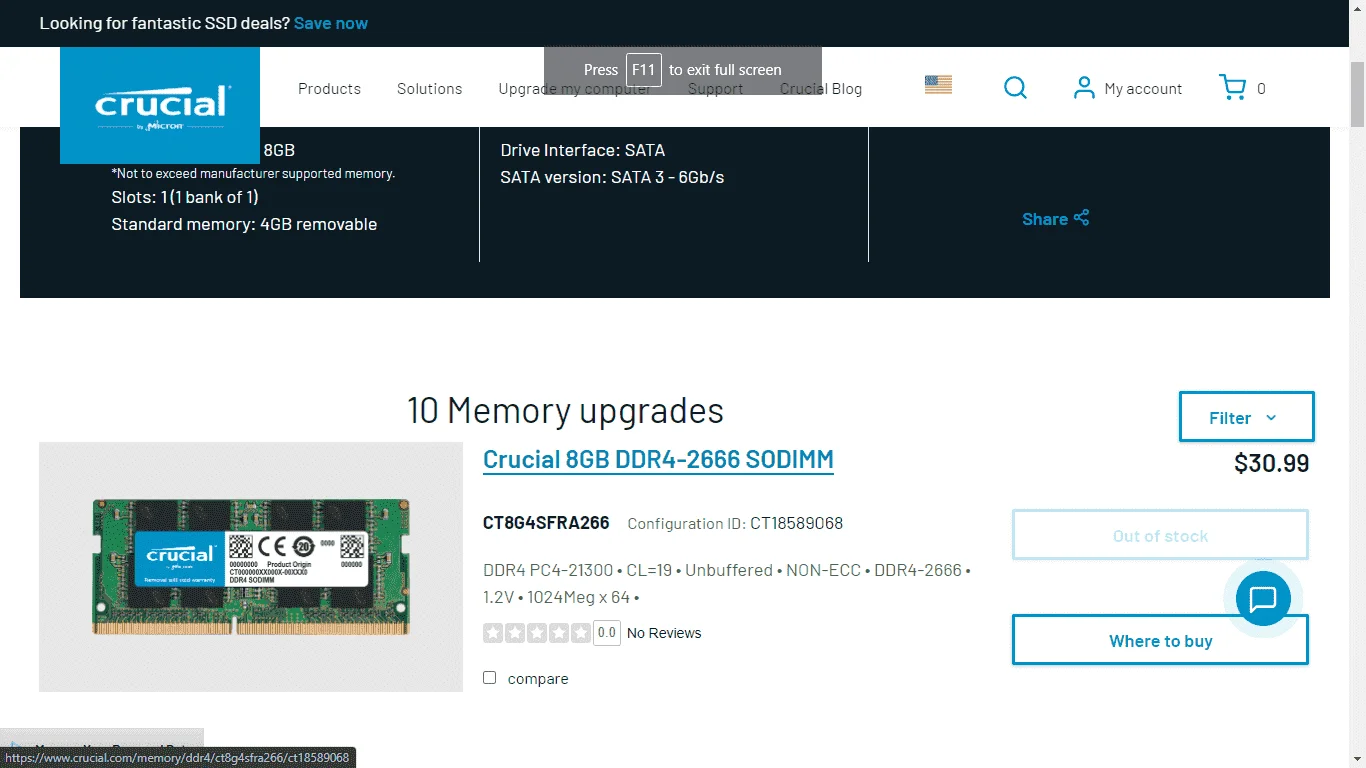Click the Crucial logo

point(160,105)
